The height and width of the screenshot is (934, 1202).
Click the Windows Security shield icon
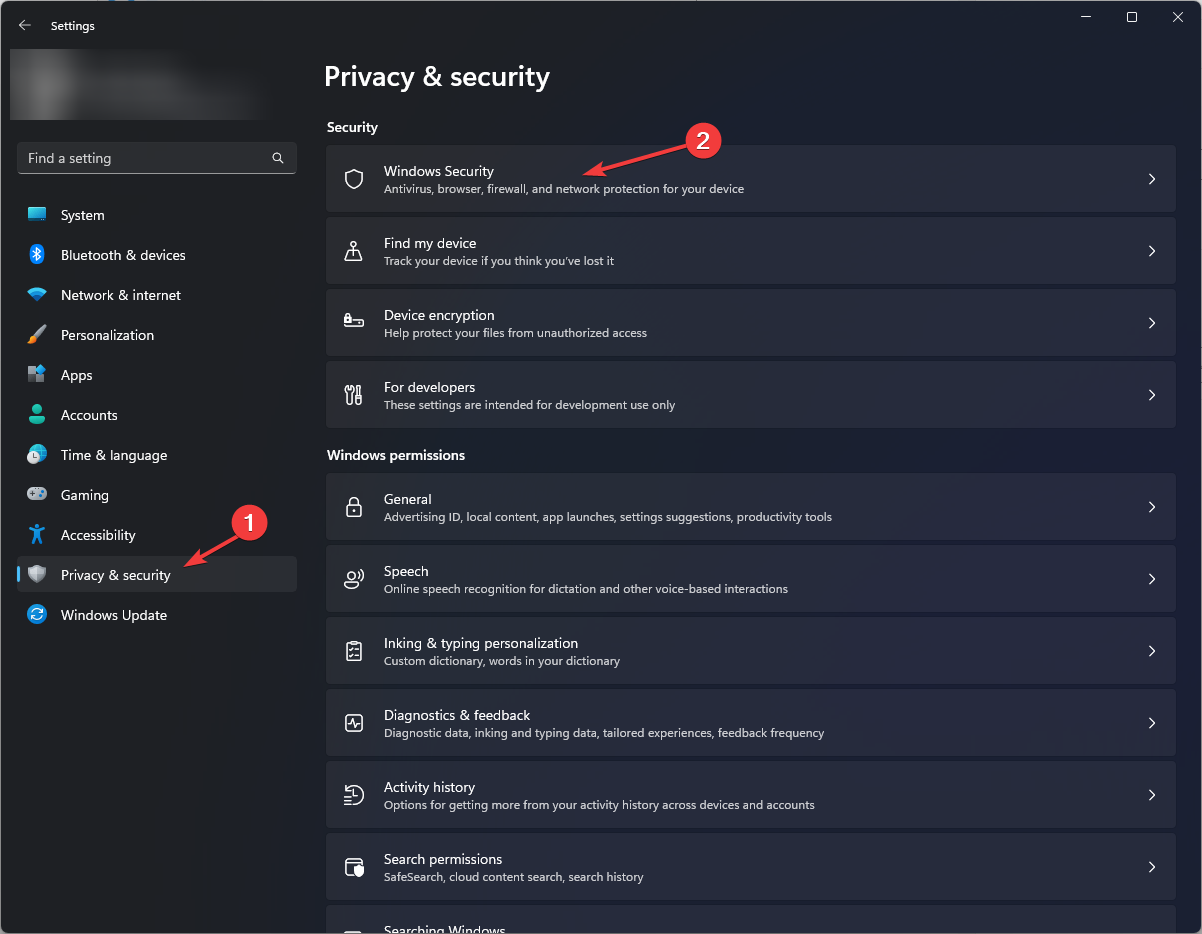click(x=354, y=179)
